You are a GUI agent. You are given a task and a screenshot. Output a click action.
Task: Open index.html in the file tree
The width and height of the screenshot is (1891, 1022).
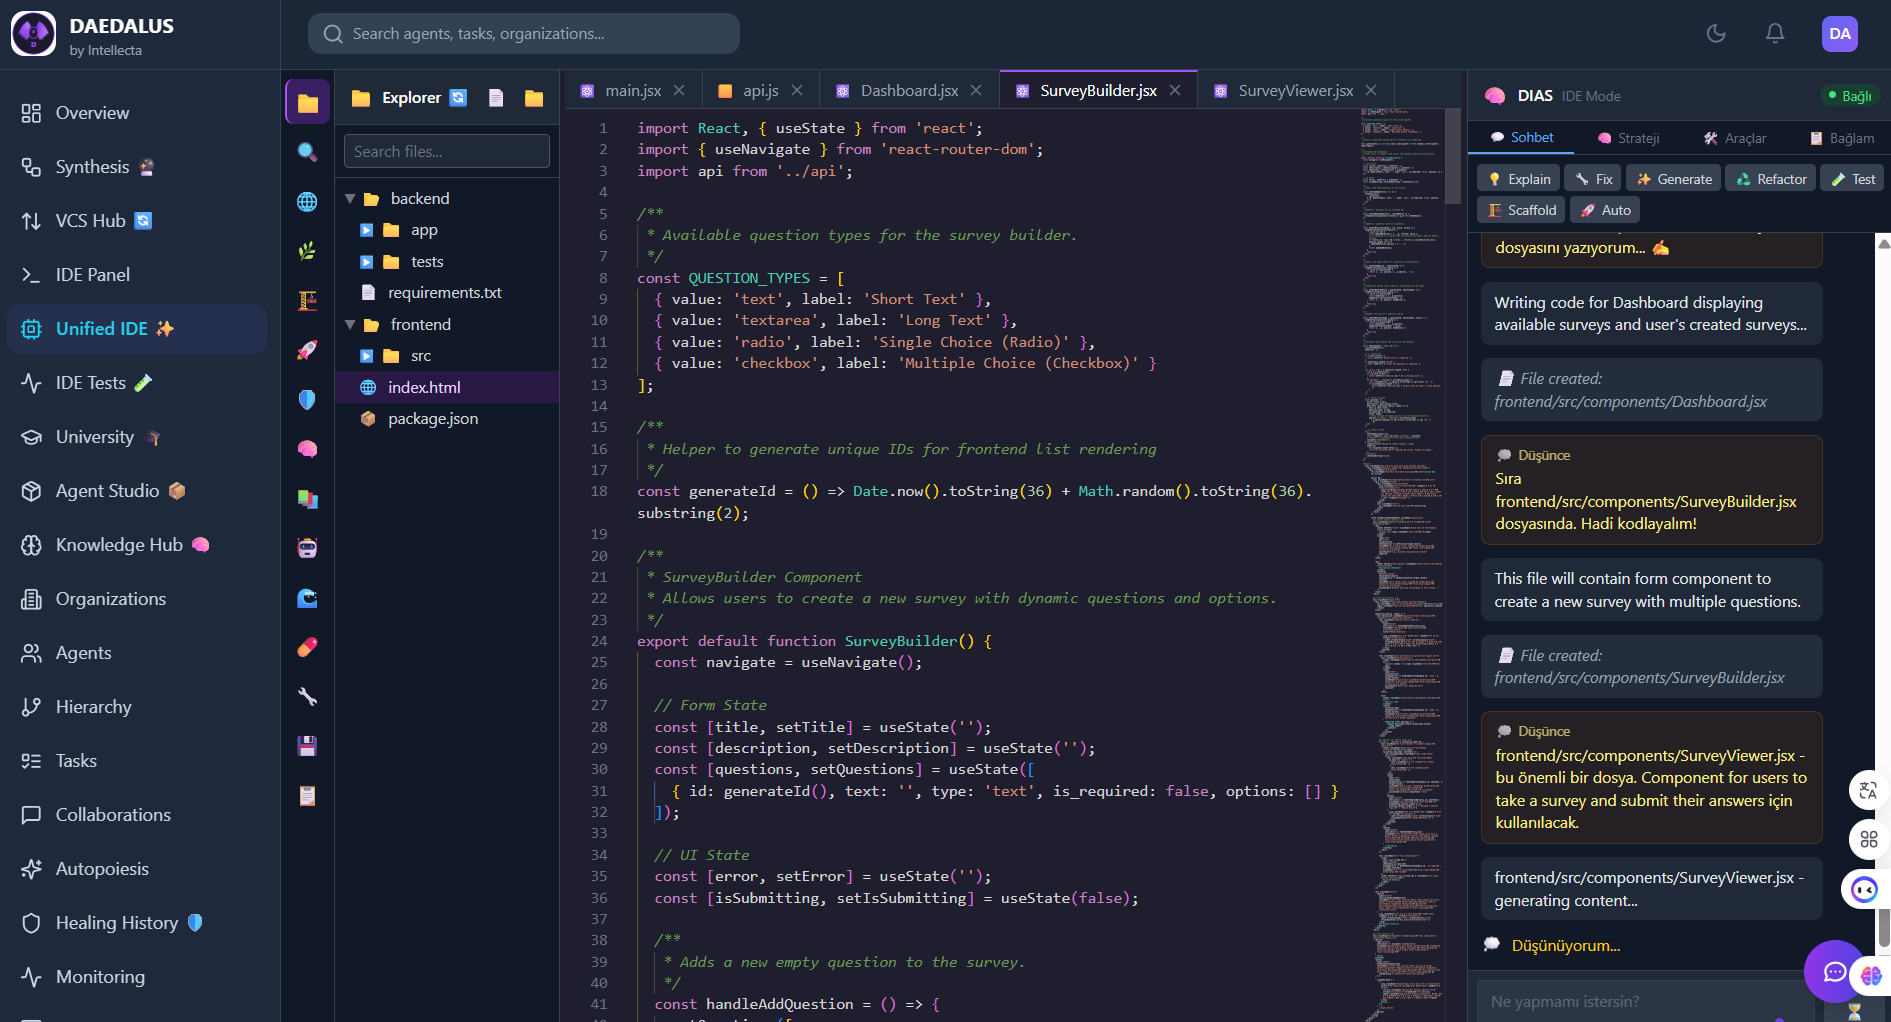[x=446, y=387]
